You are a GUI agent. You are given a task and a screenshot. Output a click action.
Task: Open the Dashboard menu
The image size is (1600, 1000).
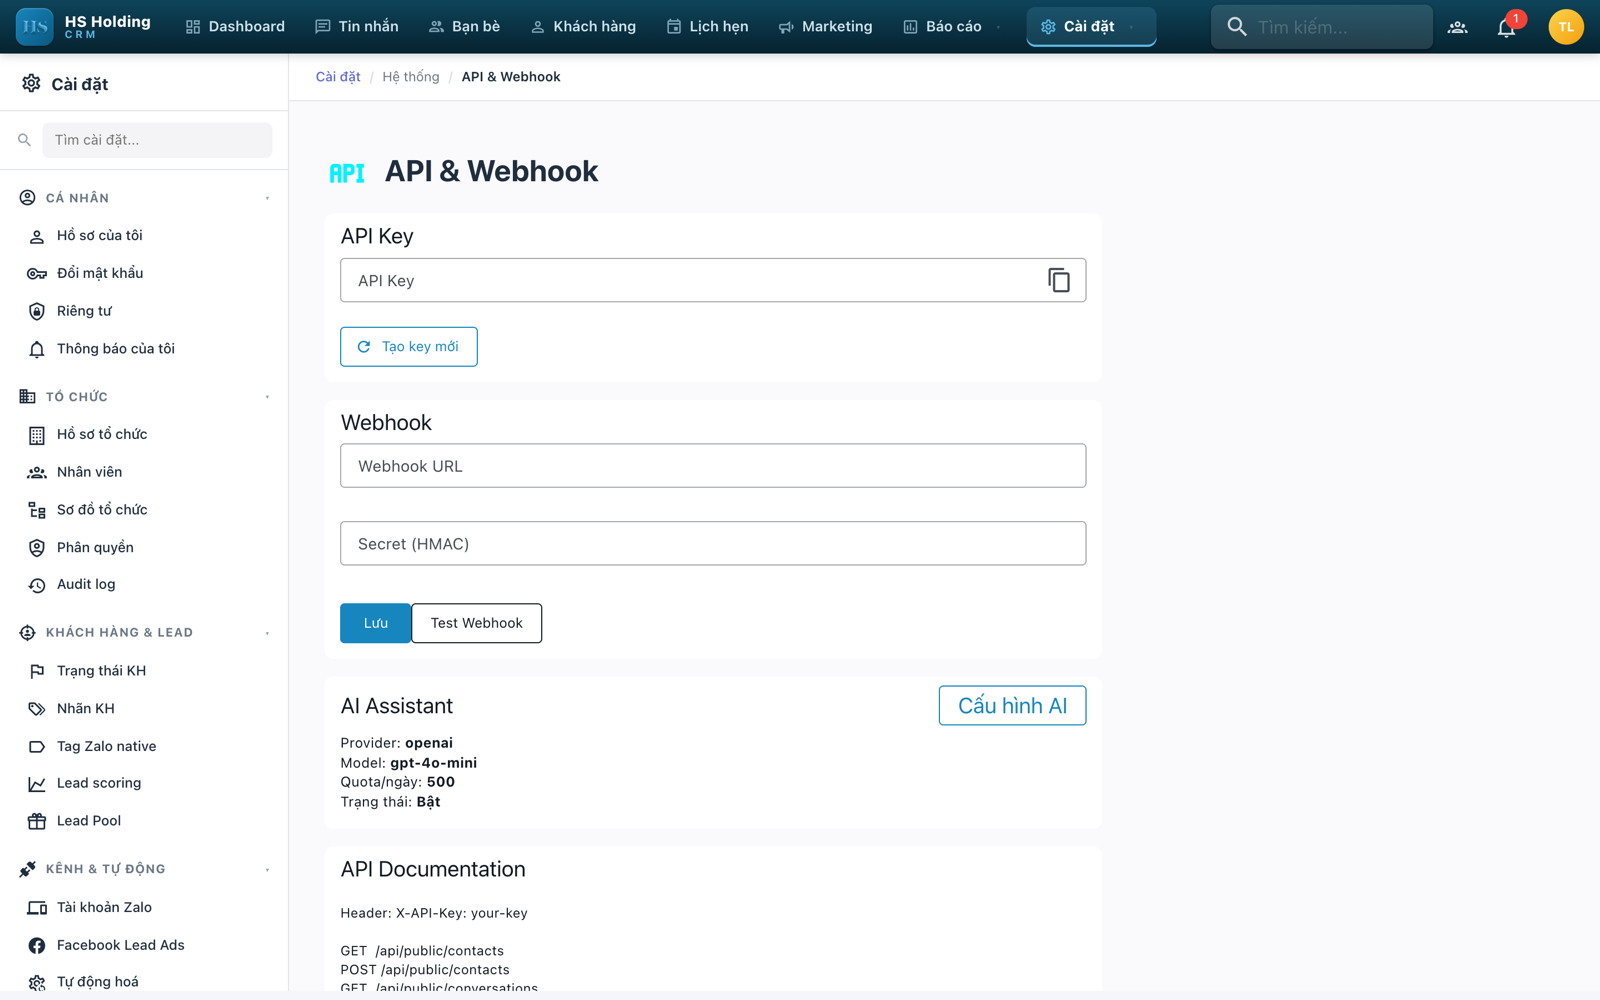(235, 27)
